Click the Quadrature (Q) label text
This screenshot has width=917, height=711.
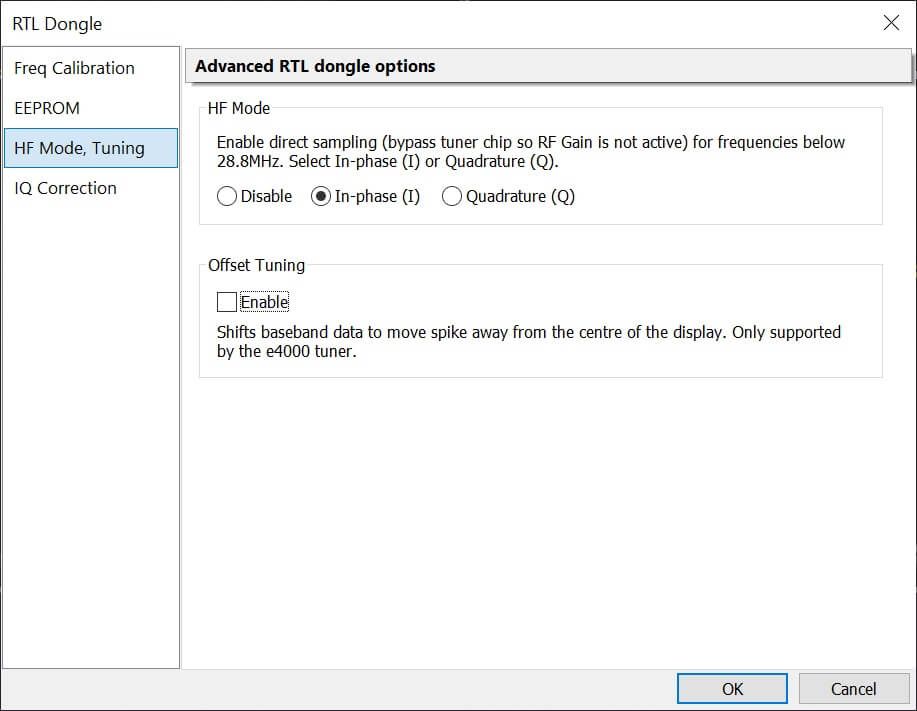pyautogui.click(x=520, y=197)
